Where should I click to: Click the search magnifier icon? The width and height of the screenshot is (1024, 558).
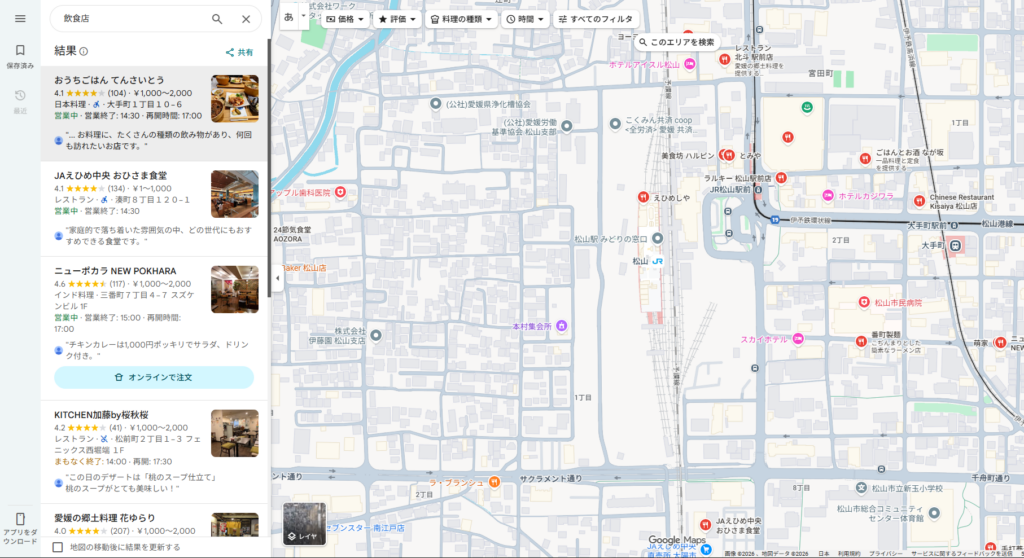pyautogui.click(x=217, y=19)
